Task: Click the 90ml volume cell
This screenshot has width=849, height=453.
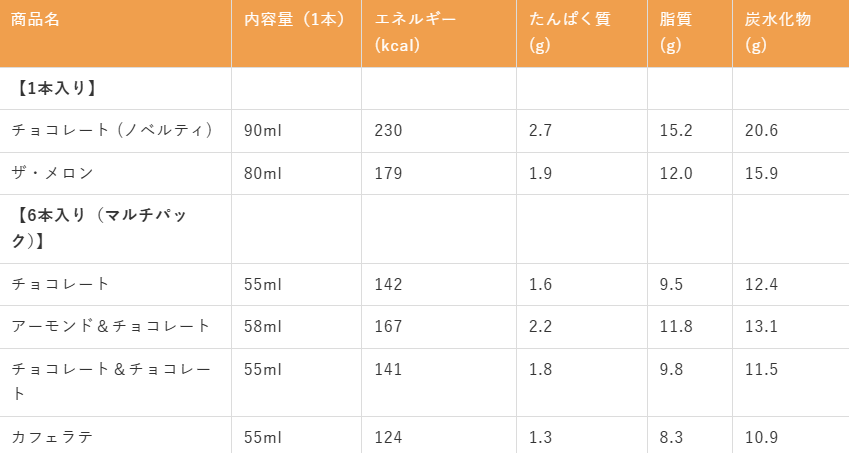Action: click(263, 130)
